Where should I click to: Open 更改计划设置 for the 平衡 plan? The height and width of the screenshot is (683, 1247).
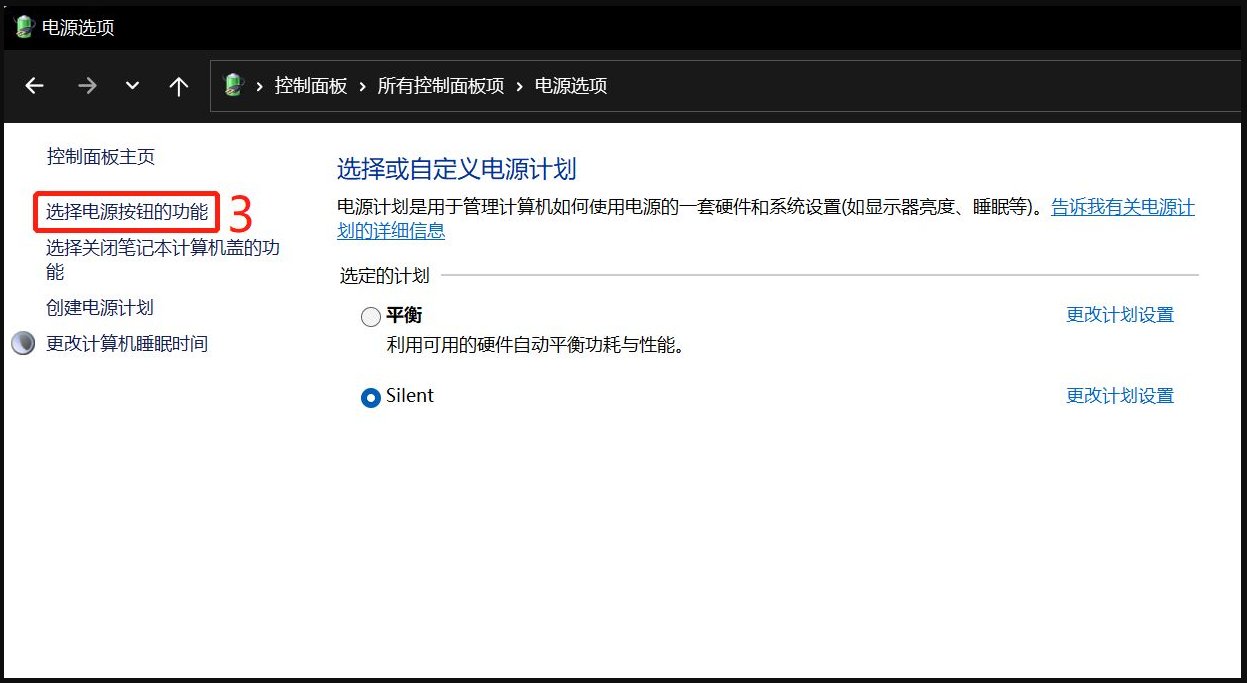(1119, 314)
